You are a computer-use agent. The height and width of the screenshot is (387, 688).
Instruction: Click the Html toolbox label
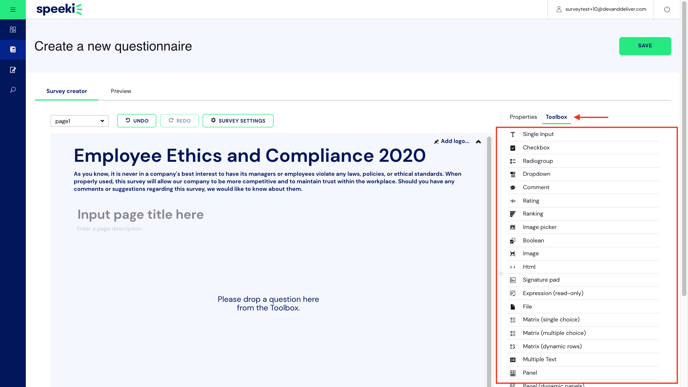coord(529,267)
